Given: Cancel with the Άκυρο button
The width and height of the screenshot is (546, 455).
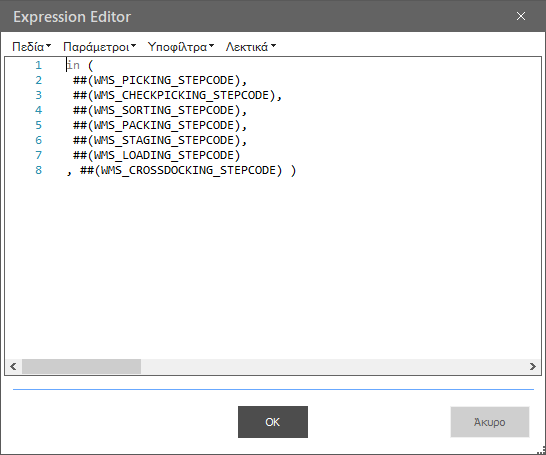Looking at the screenshot, I should tap(490, 422).
